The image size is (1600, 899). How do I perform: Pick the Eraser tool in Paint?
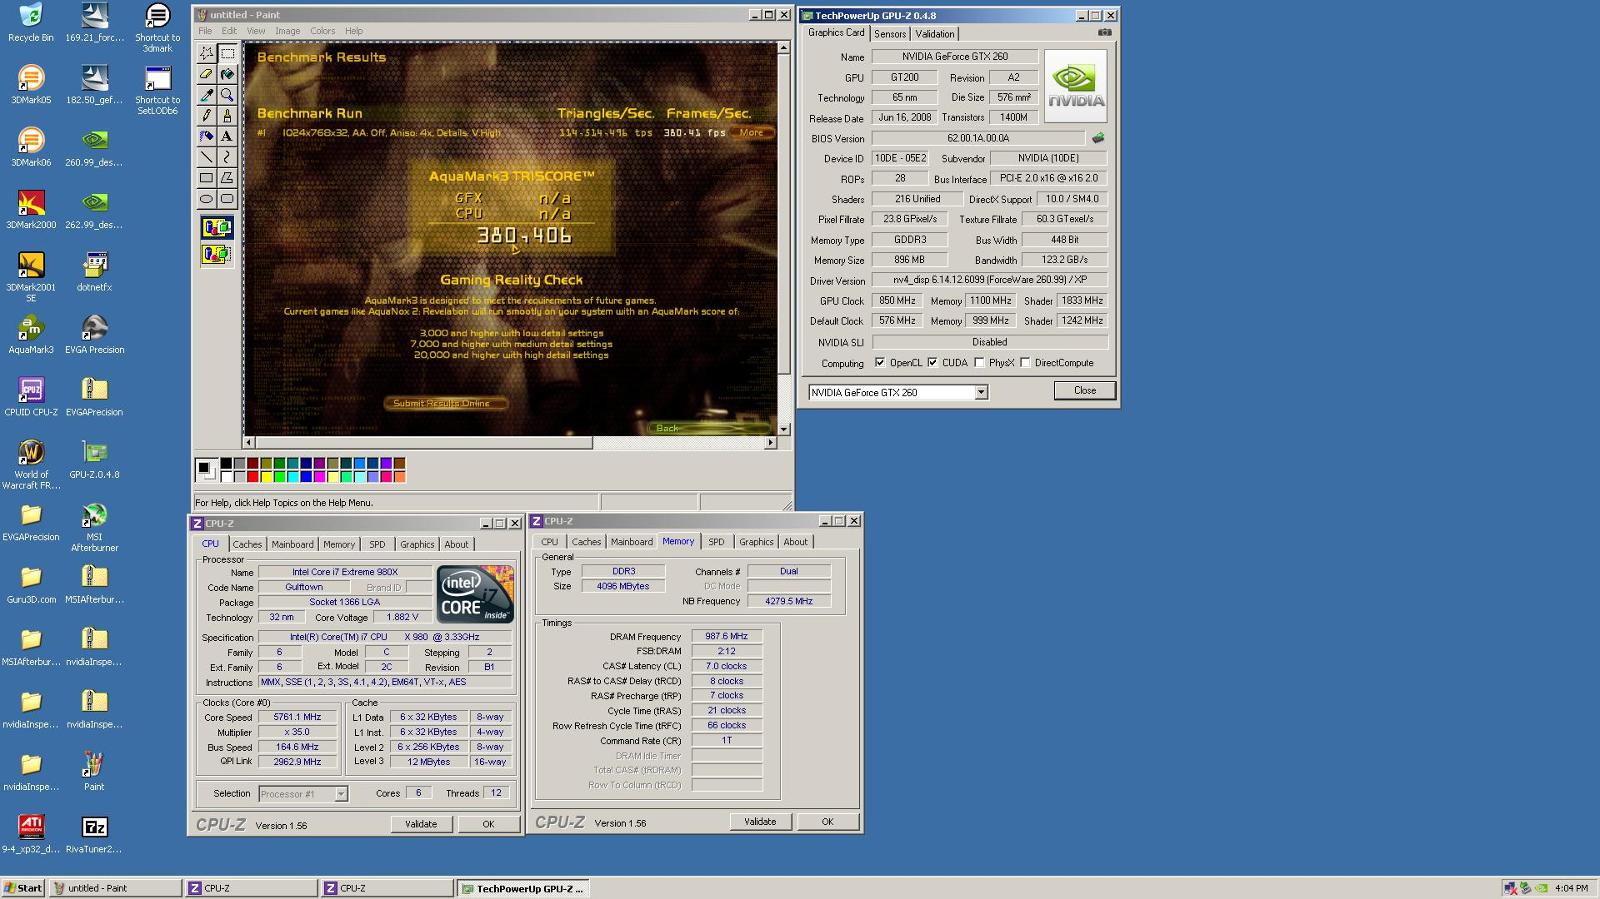point(206,74)
